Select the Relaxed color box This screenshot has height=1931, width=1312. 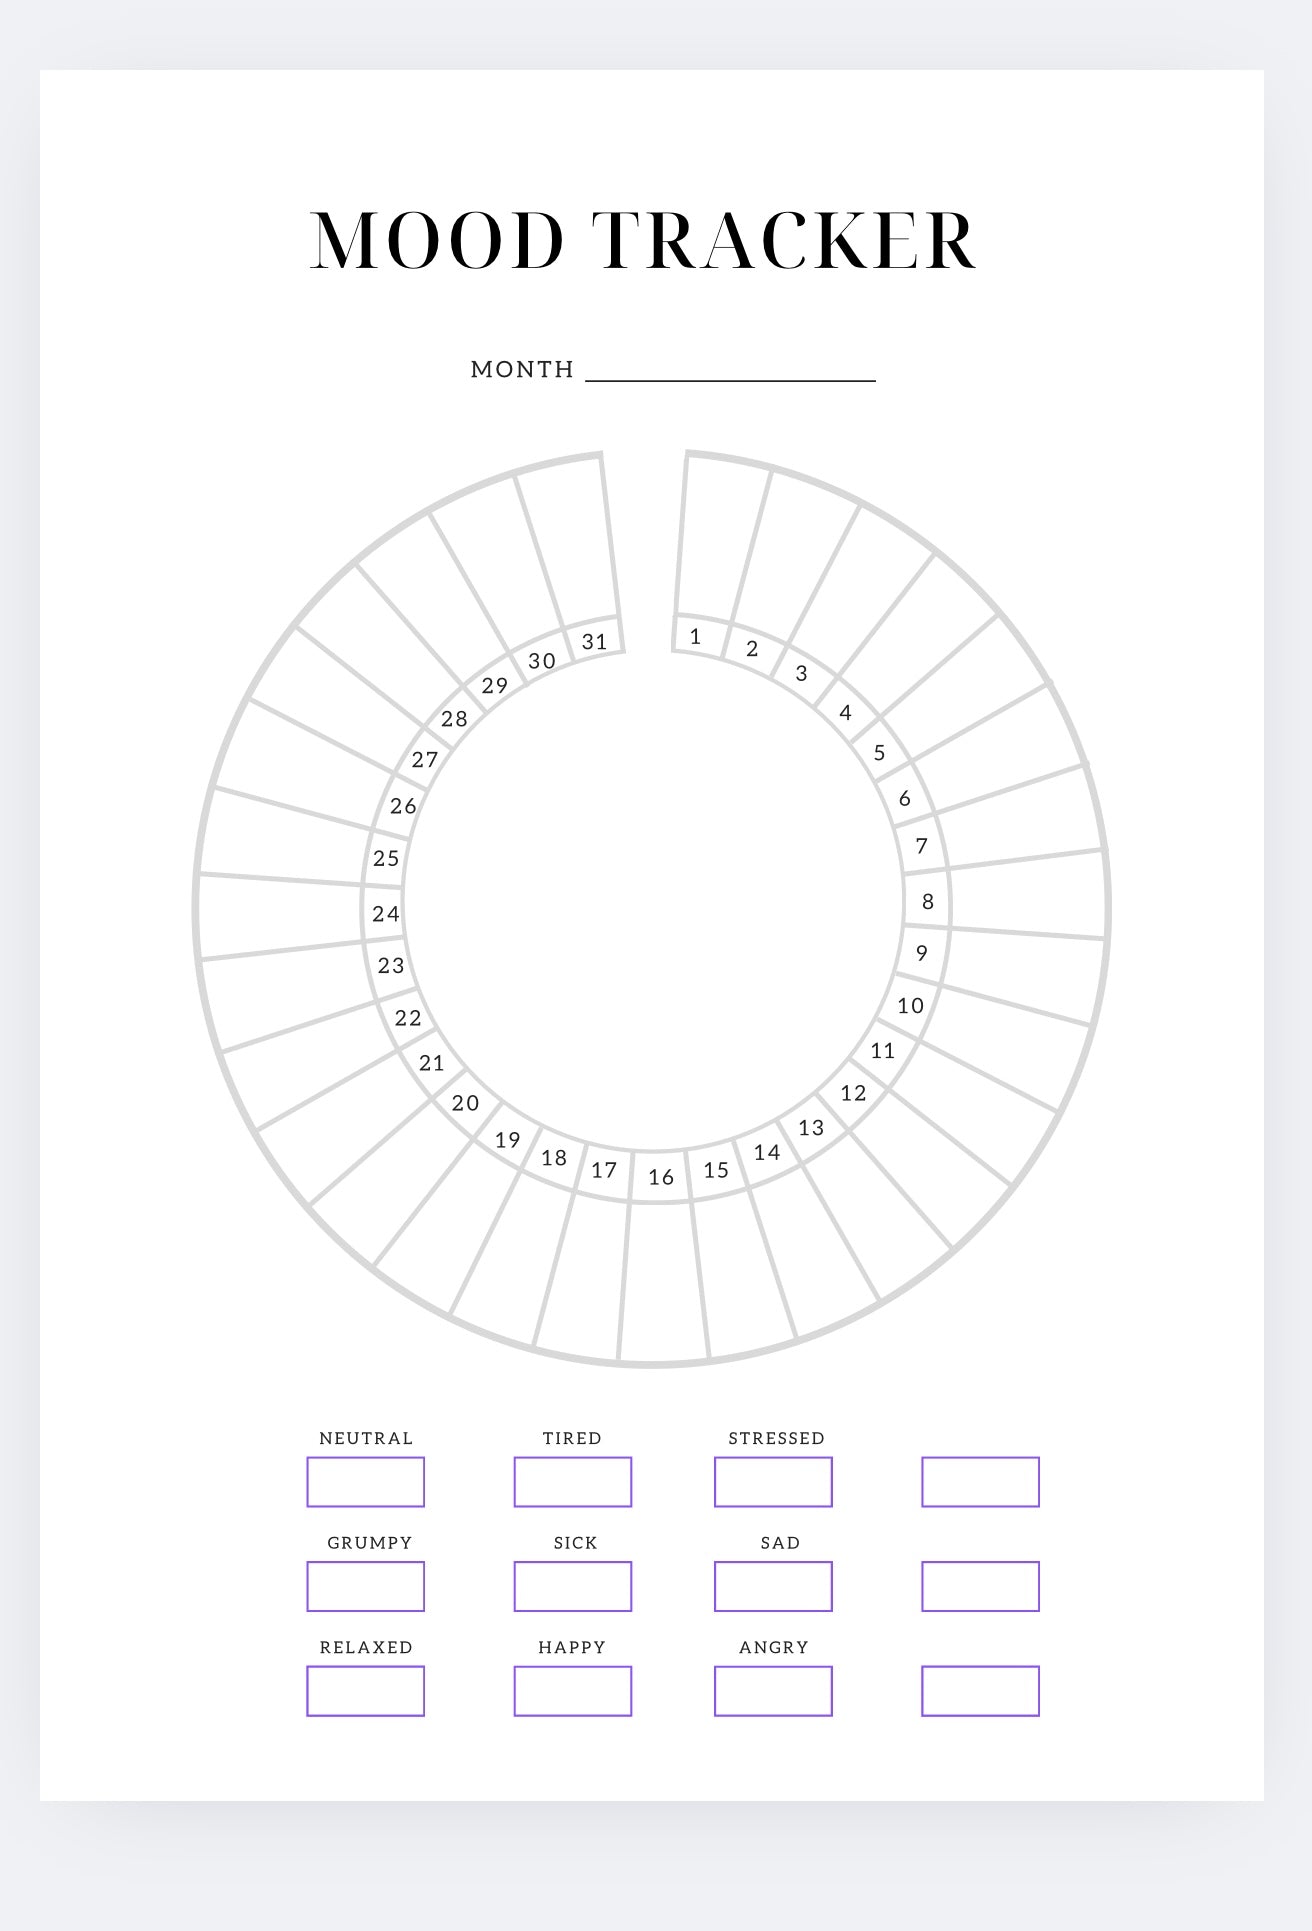pos(366,1691)
